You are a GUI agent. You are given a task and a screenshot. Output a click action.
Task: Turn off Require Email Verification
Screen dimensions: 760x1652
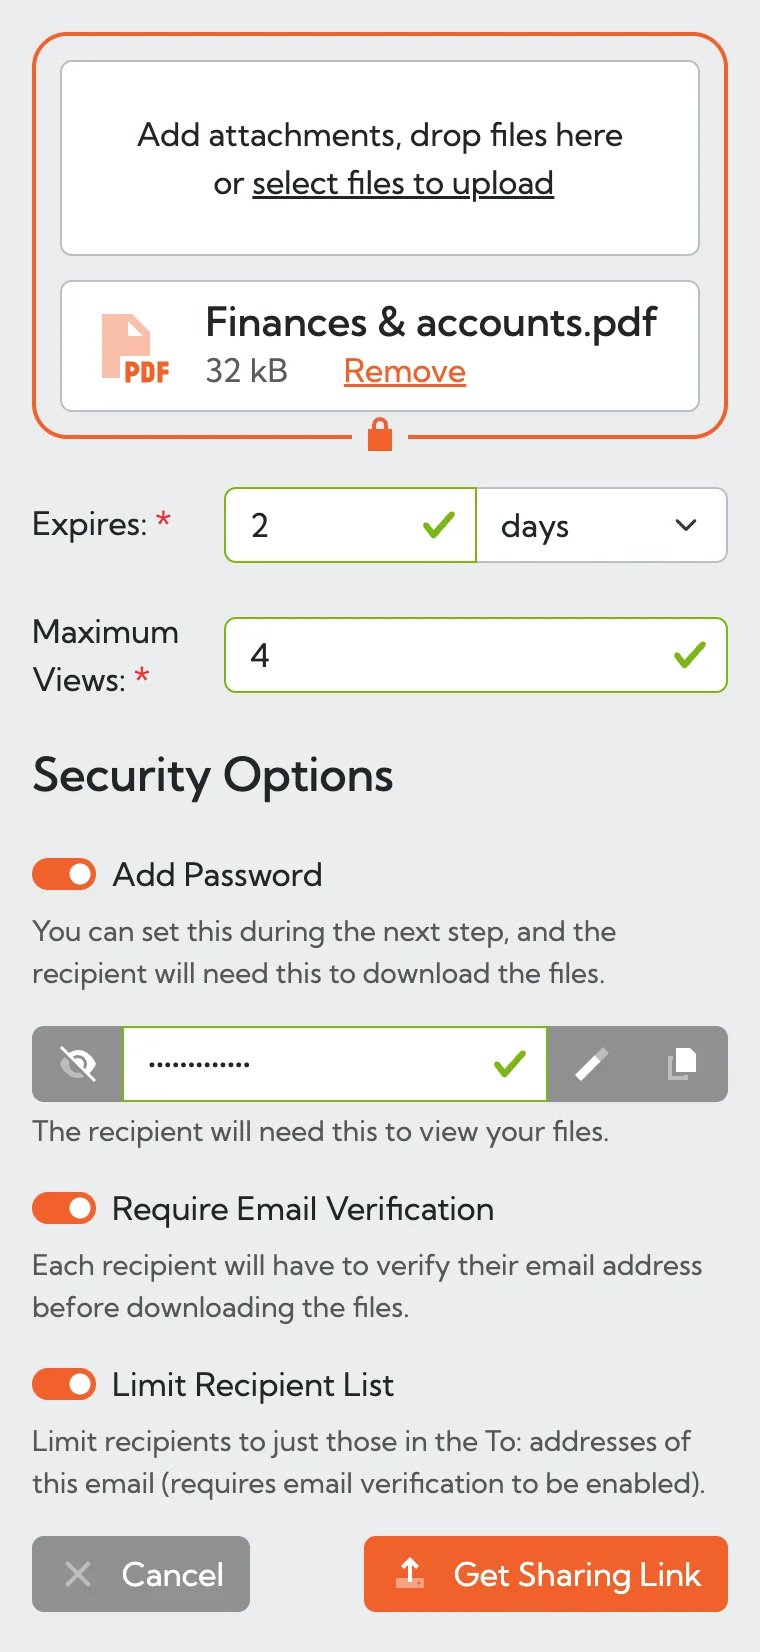pos(63,1208)
